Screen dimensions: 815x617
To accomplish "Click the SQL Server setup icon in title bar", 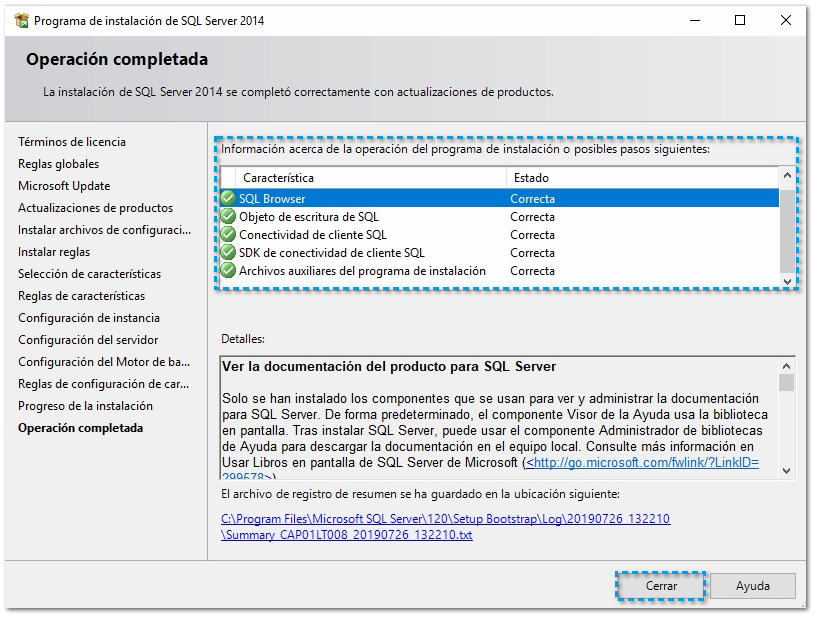I will click(x=21, y=21).
